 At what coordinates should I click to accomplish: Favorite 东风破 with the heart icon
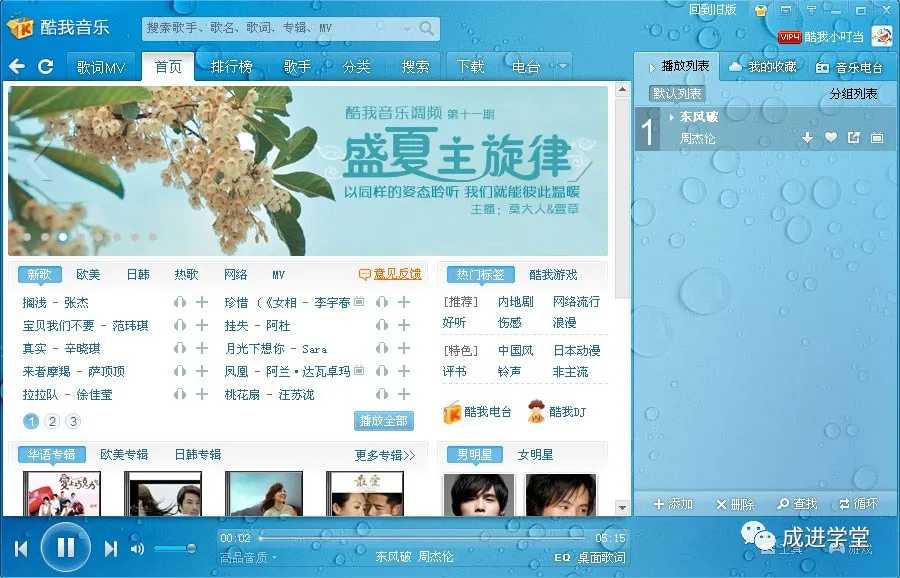[x=831, y=137]
